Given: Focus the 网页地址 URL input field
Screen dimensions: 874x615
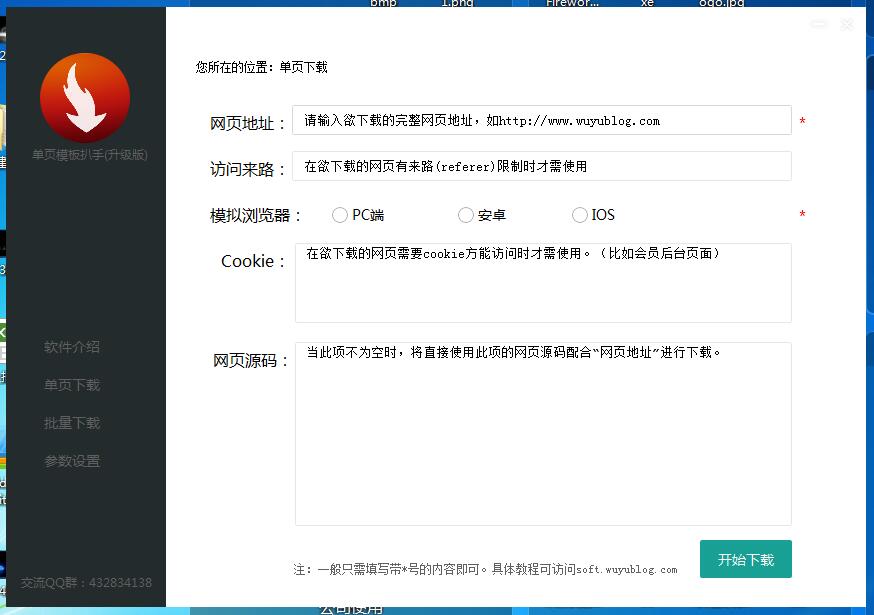Looking at the screenshot, I should pos(541,120).
